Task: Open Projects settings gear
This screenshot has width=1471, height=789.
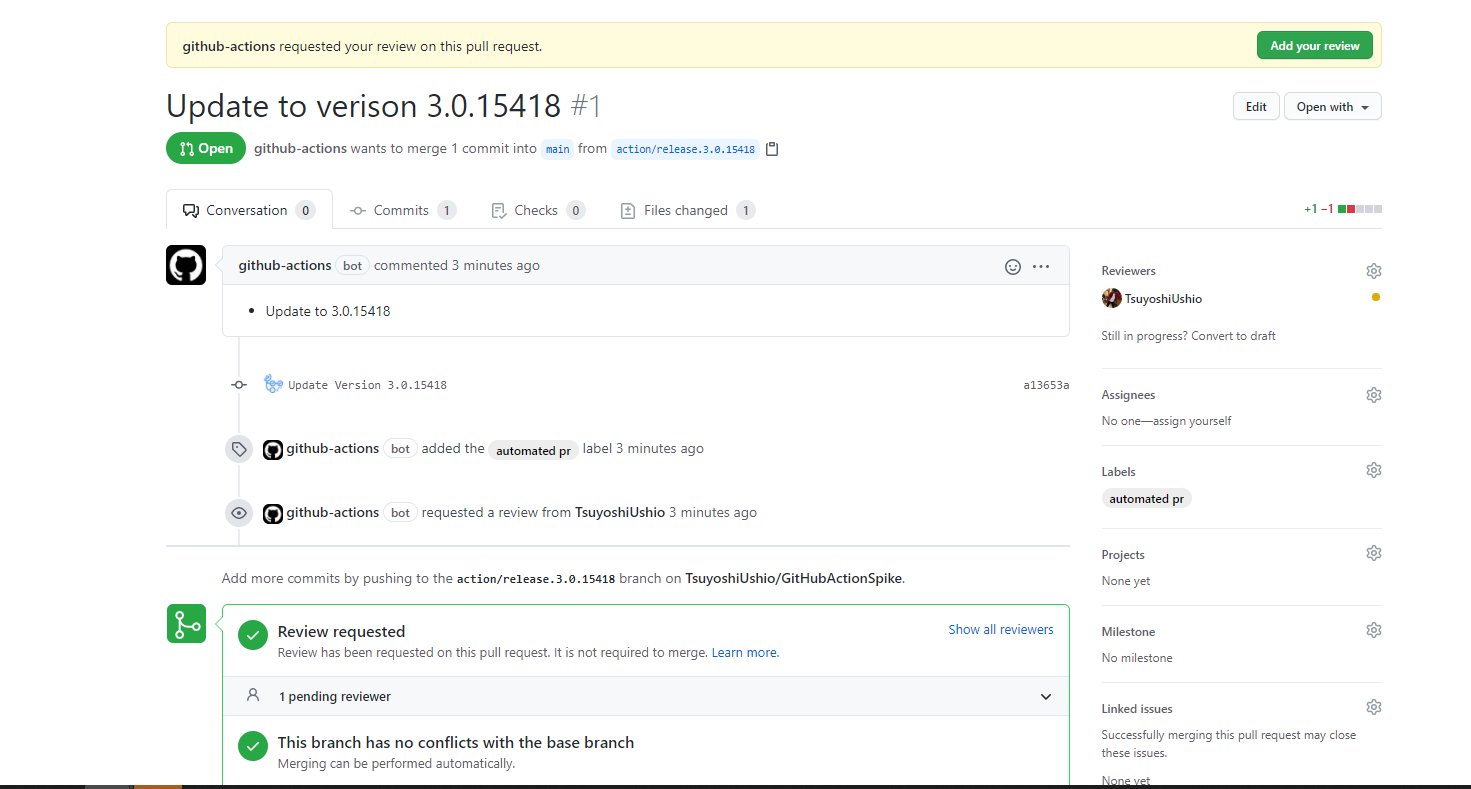Action: click(1374, 553)
